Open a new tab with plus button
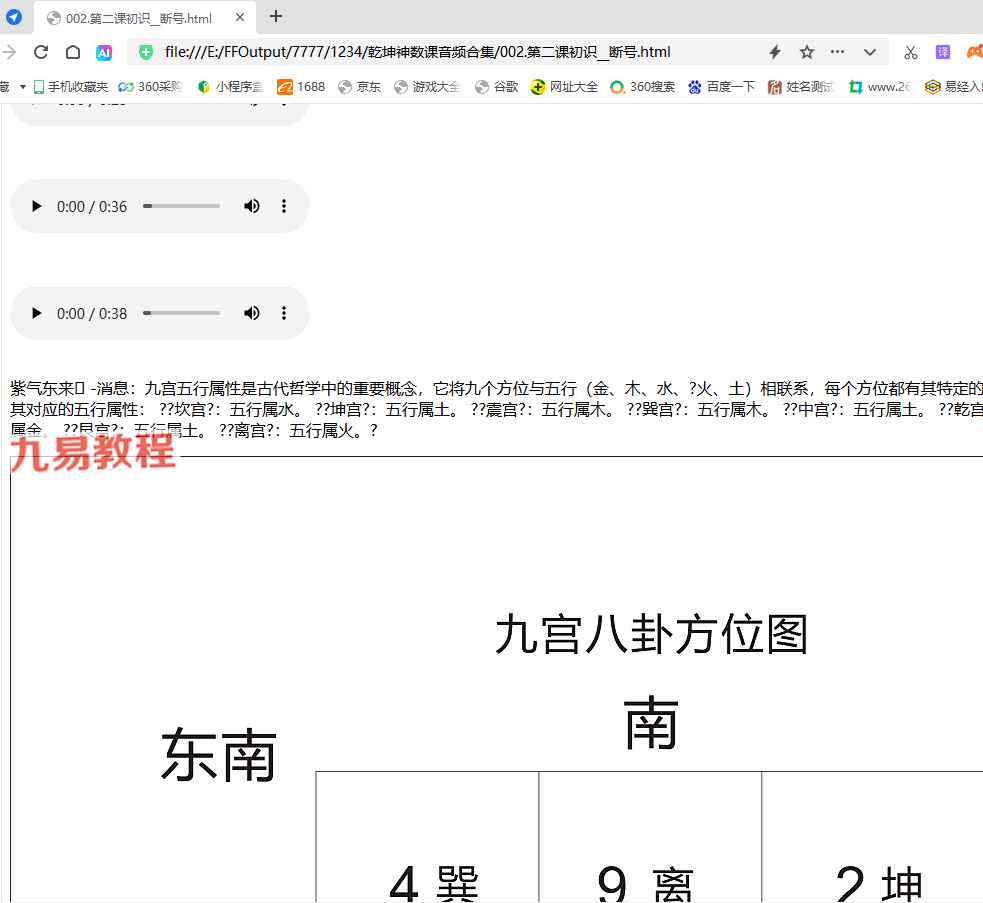The width and height of the screenshot is (983, 903). [x=276, y=17]
